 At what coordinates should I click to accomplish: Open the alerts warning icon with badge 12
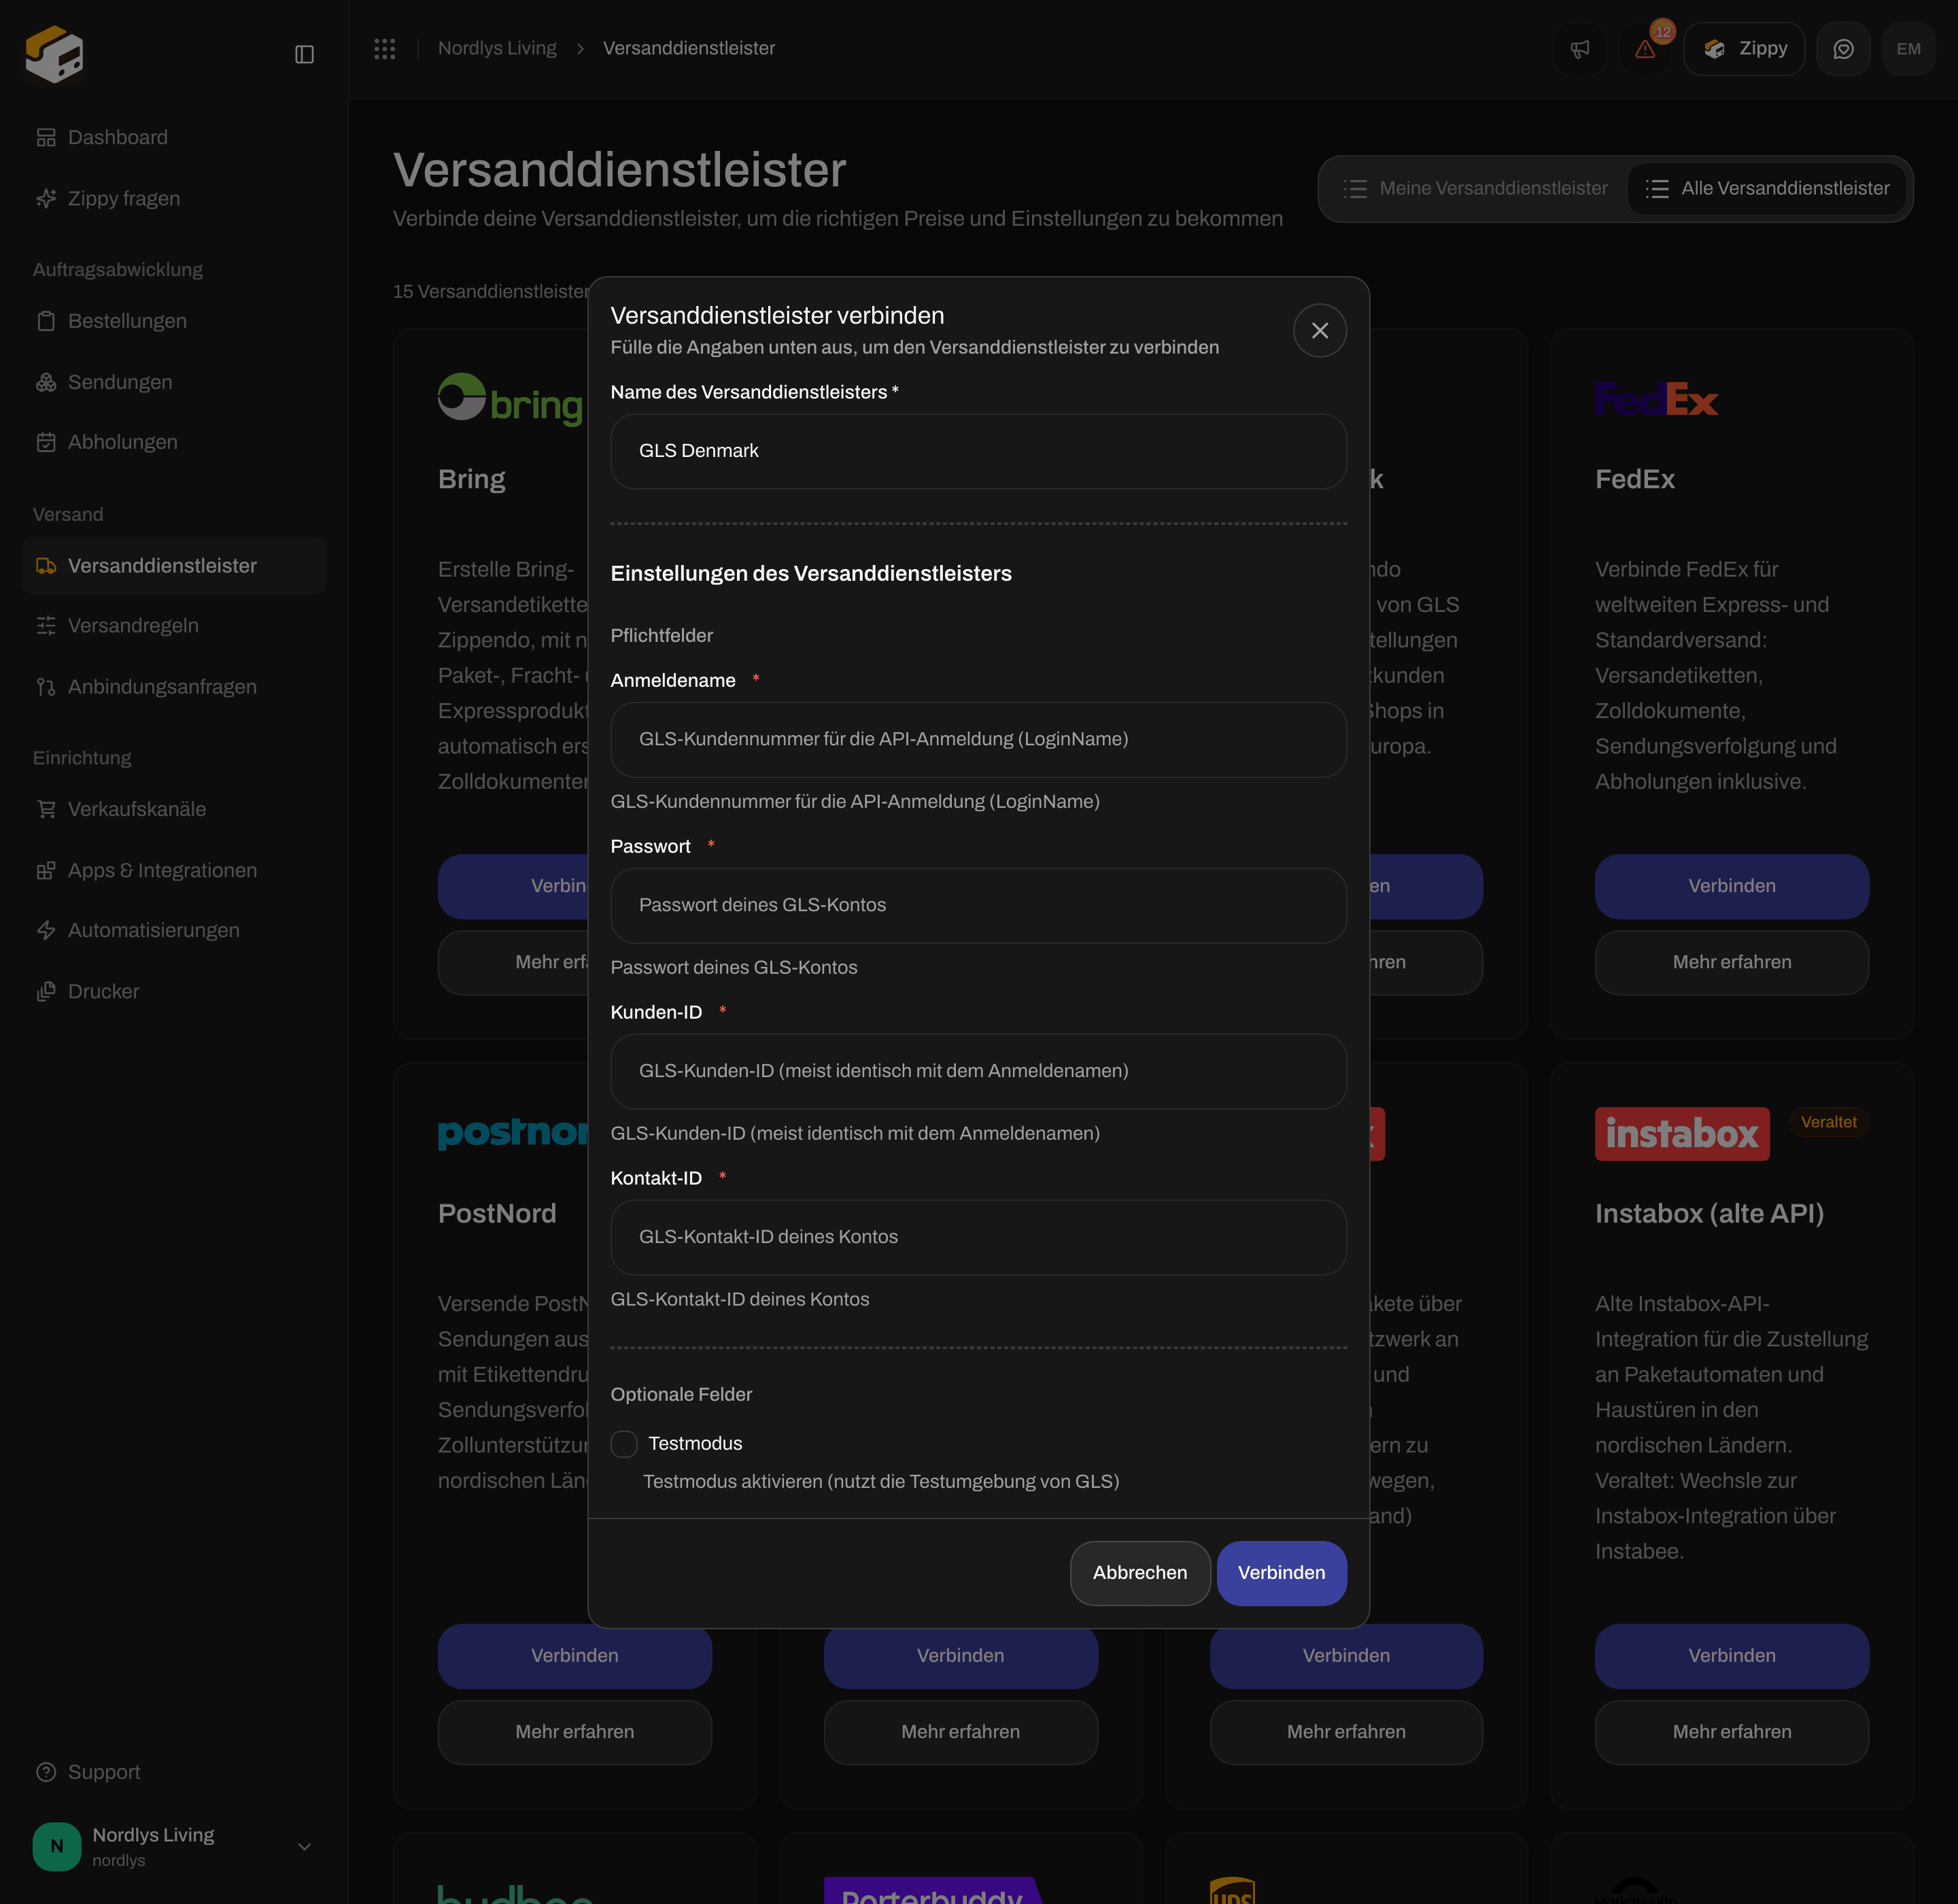pyautogui.click(x=1645, y=49)
